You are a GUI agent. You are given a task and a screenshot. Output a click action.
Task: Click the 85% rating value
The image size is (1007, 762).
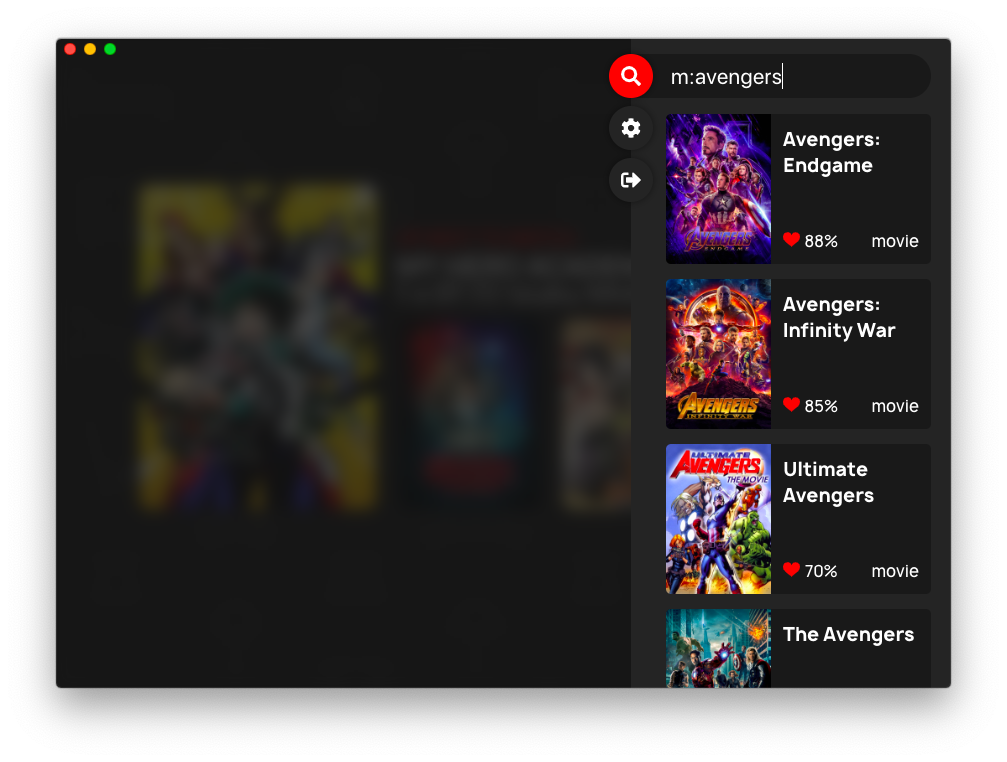coord(821,406)
